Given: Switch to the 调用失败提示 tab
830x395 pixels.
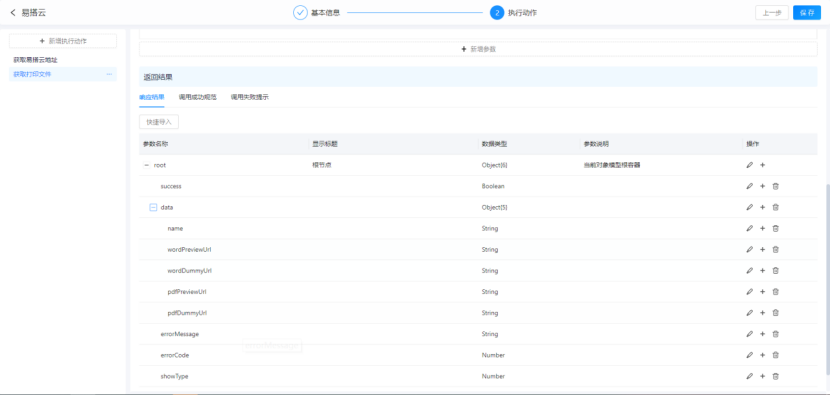Looking at the screenshot, I should (x=249, y=97).
